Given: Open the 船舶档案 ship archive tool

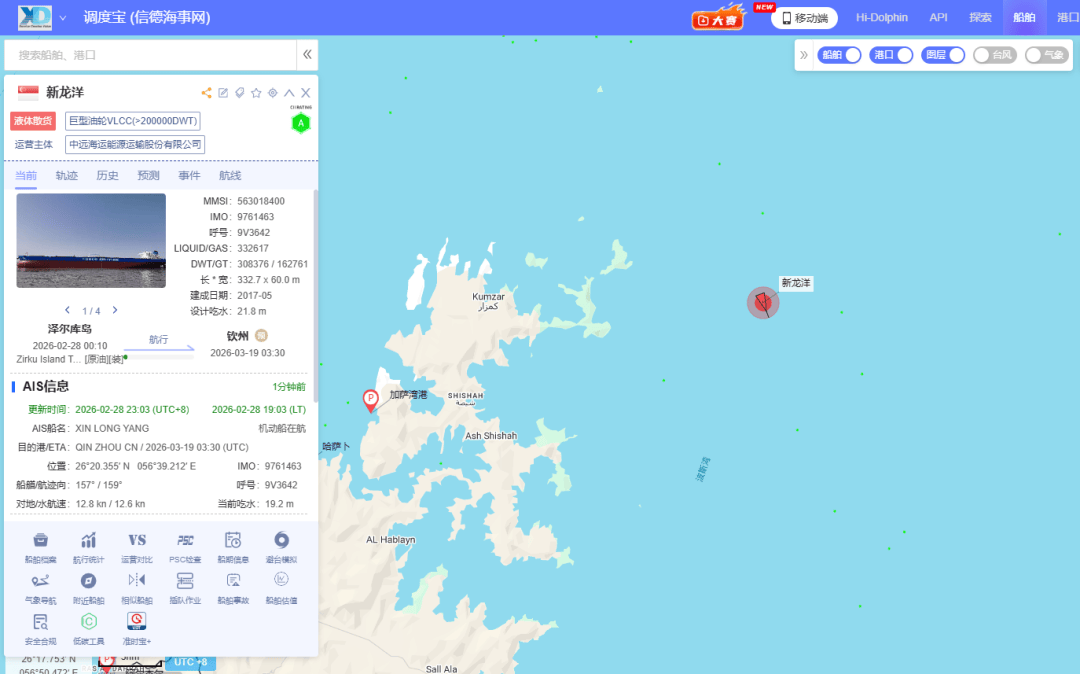Looking at the screenshot, I should (41, 545).
